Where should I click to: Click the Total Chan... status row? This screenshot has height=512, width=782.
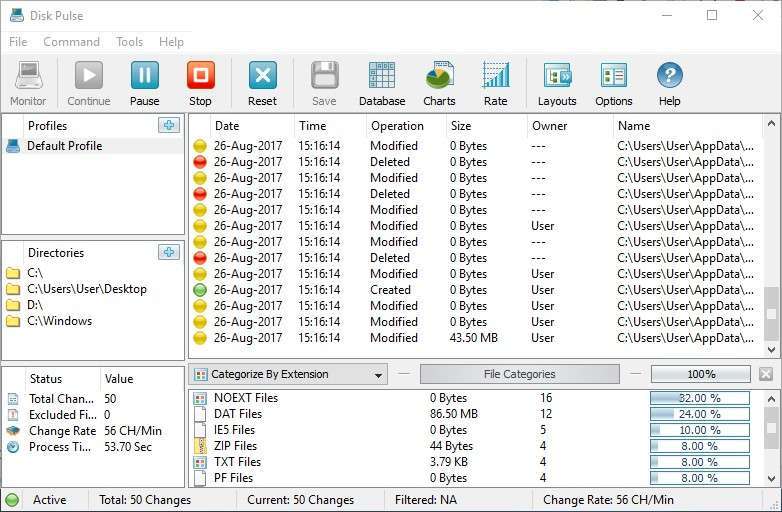(x=93, y=399)
